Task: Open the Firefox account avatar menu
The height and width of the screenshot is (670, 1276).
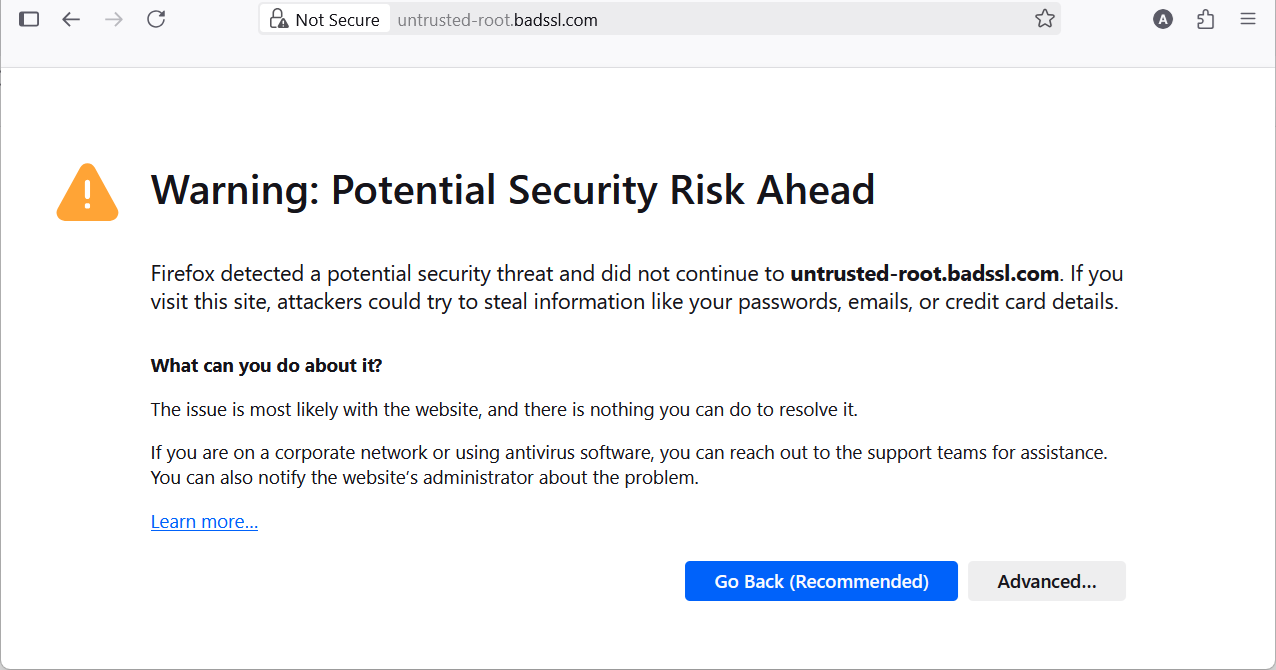Action: 1162,19
